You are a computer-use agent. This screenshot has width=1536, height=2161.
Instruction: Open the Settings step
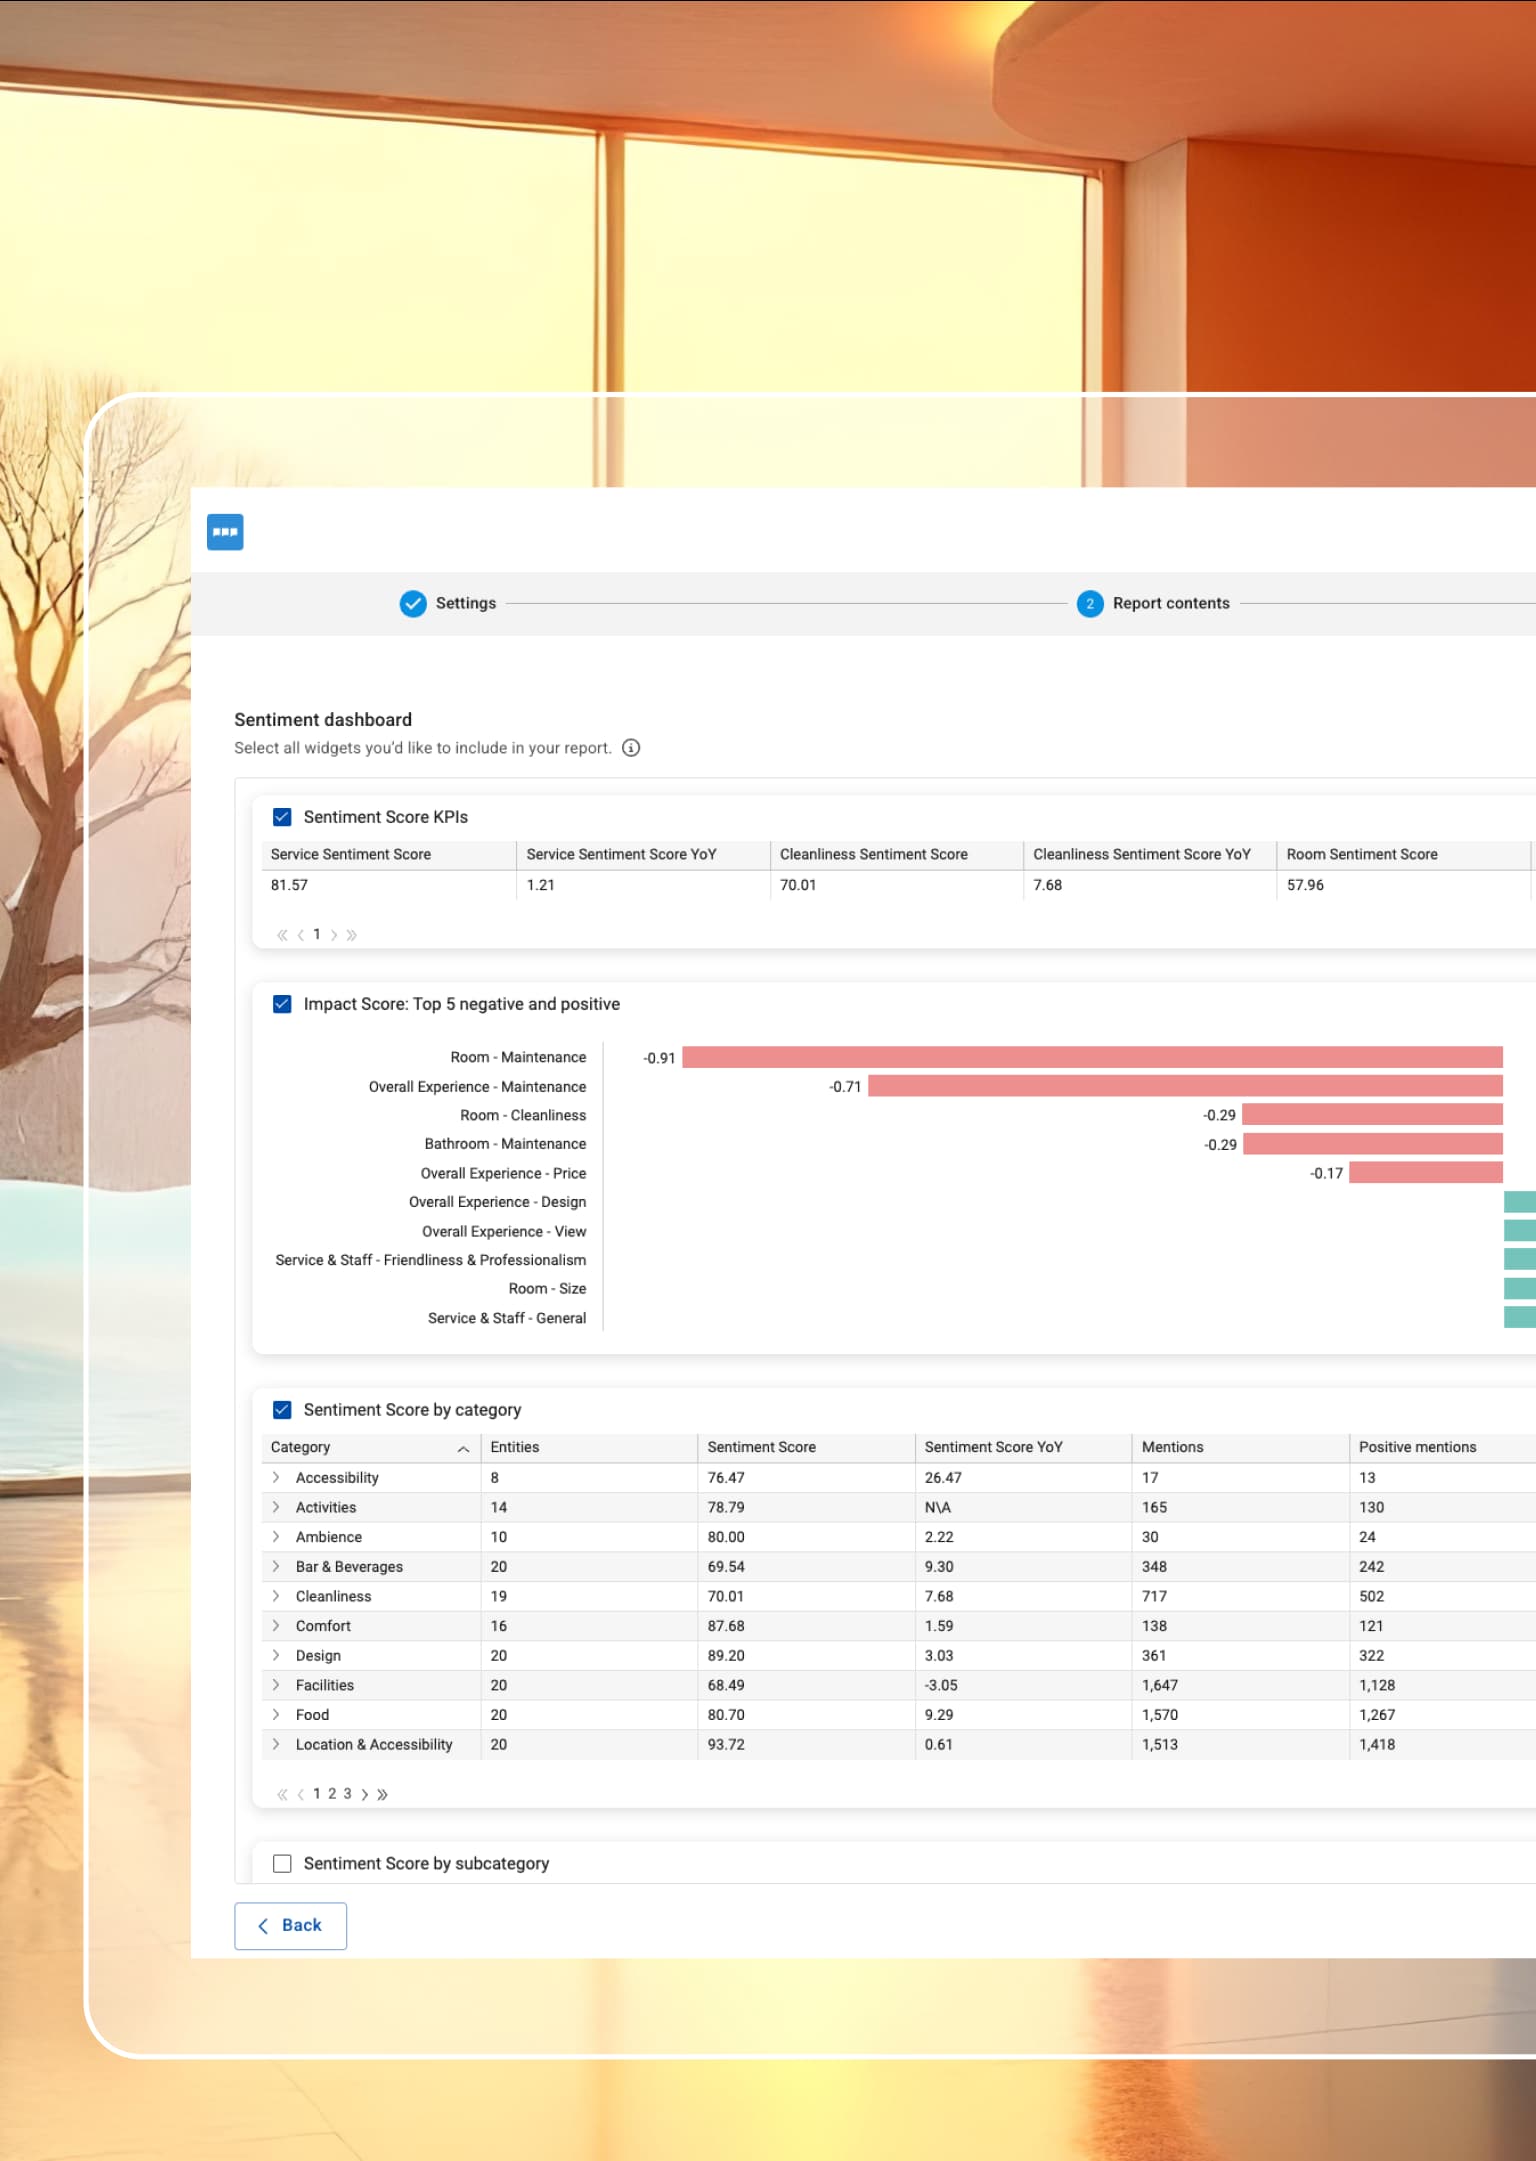(466, 604)
